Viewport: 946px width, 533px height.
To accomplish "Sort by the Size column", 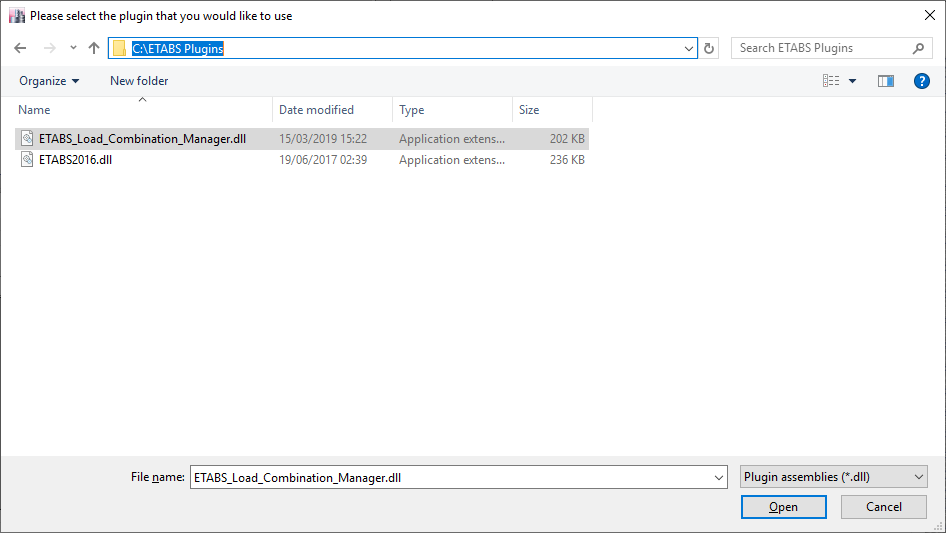I will coord(552,110).
